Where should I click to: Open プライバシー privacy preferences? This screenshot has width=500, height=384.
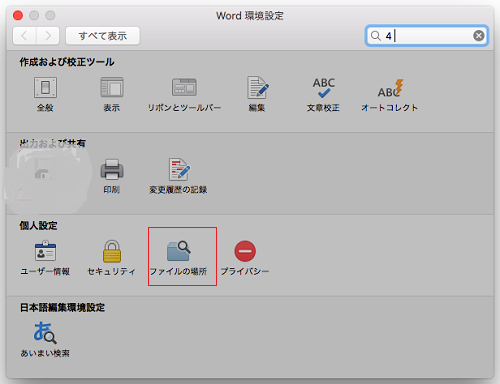click(245, 258)
